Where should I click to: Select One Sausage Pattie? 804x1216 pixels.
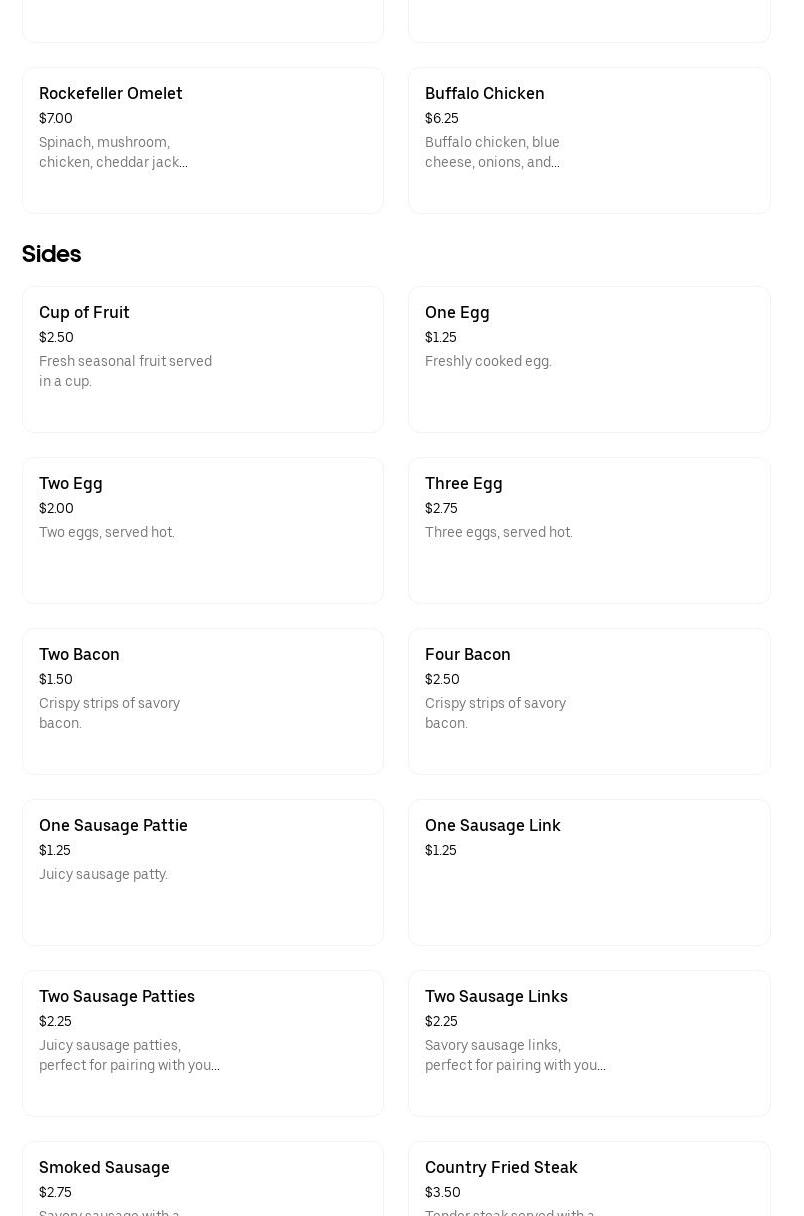[202, 871]
